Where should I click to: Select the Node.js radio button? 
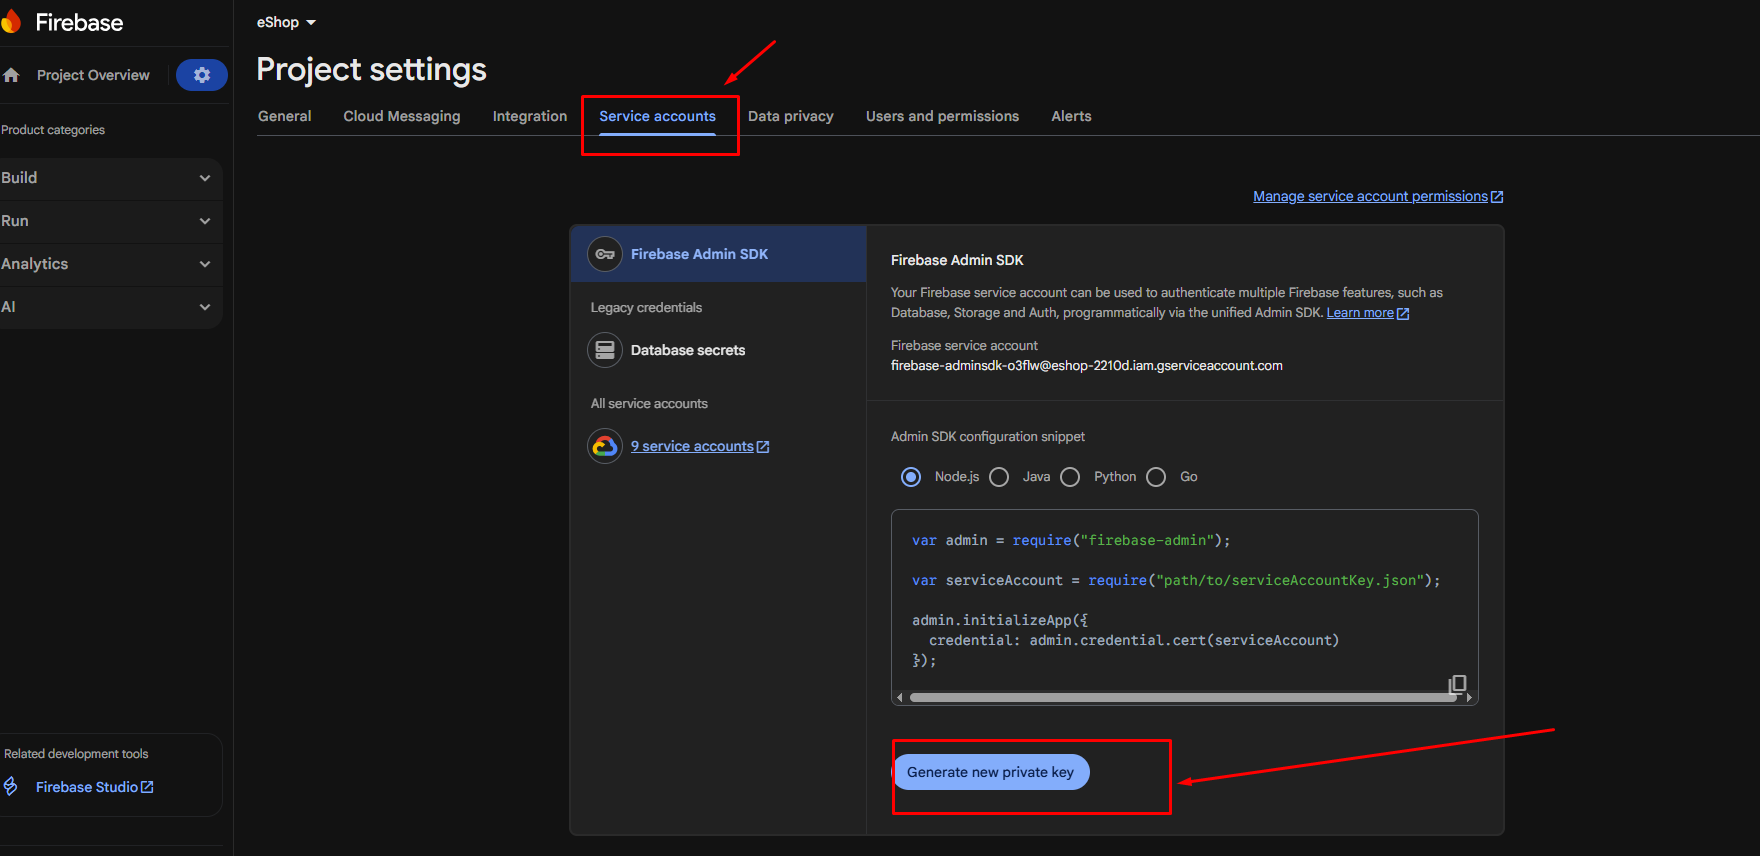pos(911,477)
